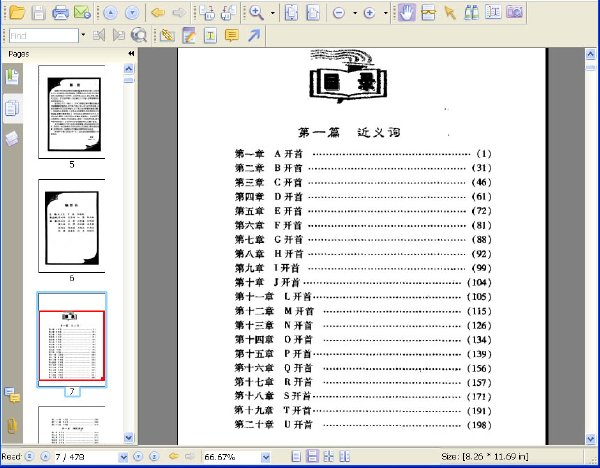Open the Find options dropdown arrow
The height and width of the screenshot is (468, 600).
tap(83, 36)
